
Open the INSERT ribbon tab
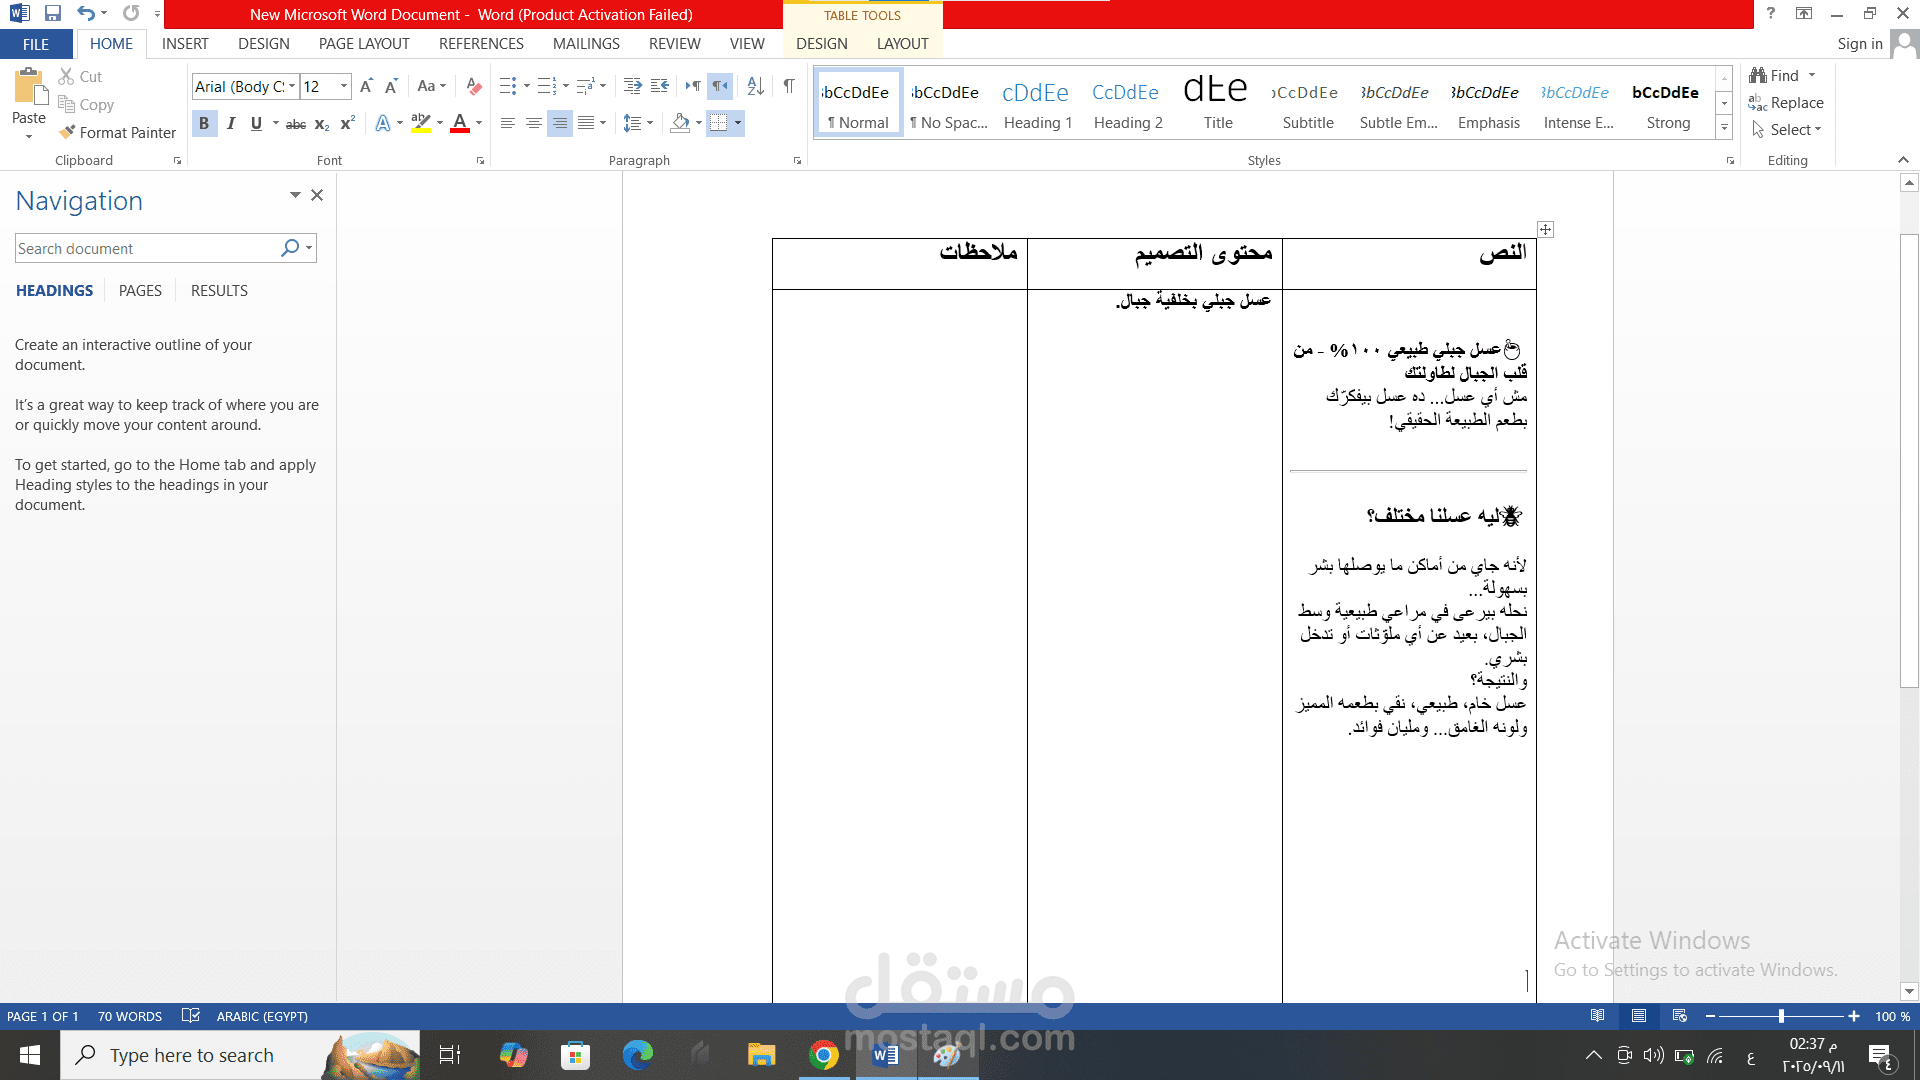pos(185,44)
